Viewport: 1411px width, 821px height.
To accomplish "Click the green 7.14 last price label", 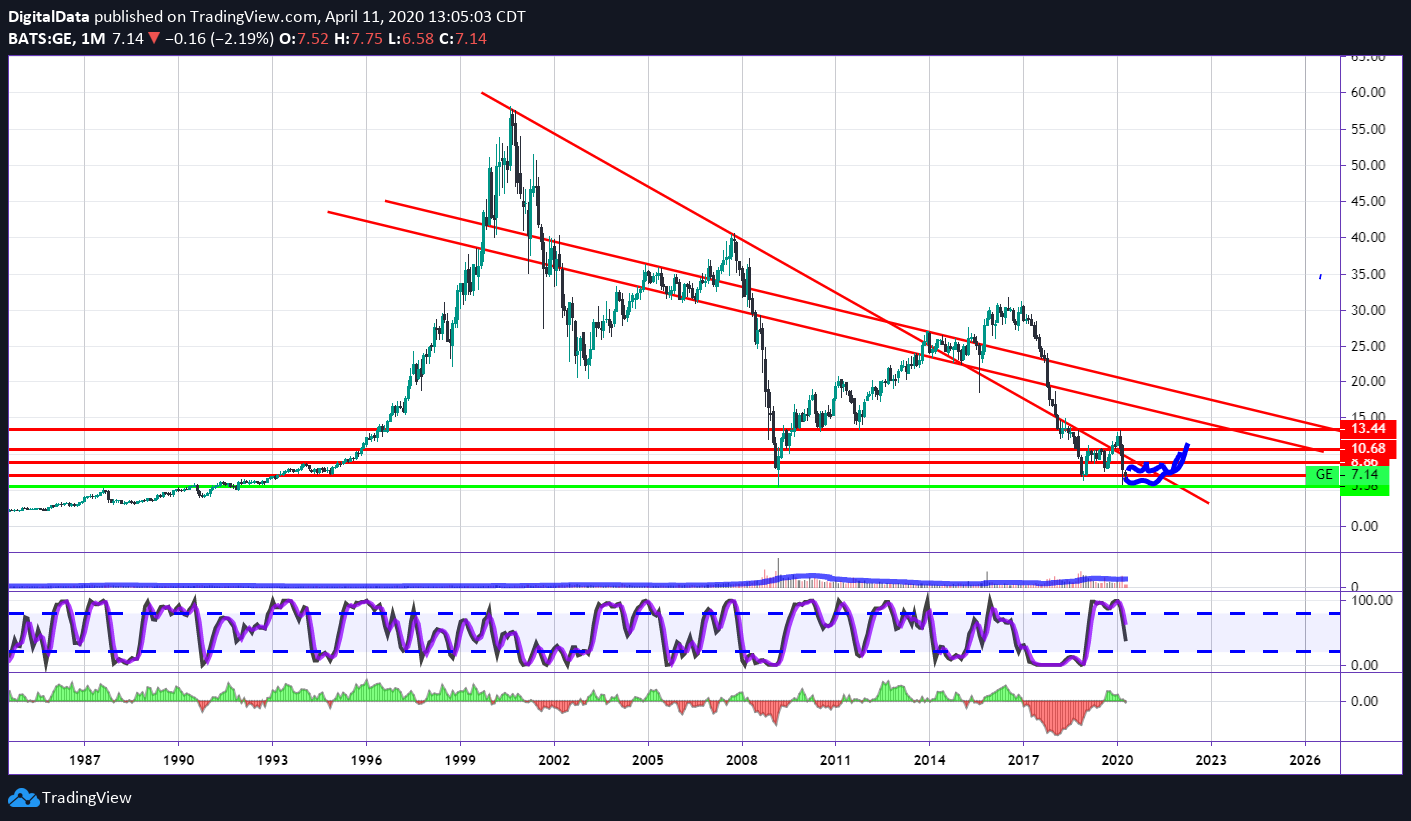I will 1367,475.
